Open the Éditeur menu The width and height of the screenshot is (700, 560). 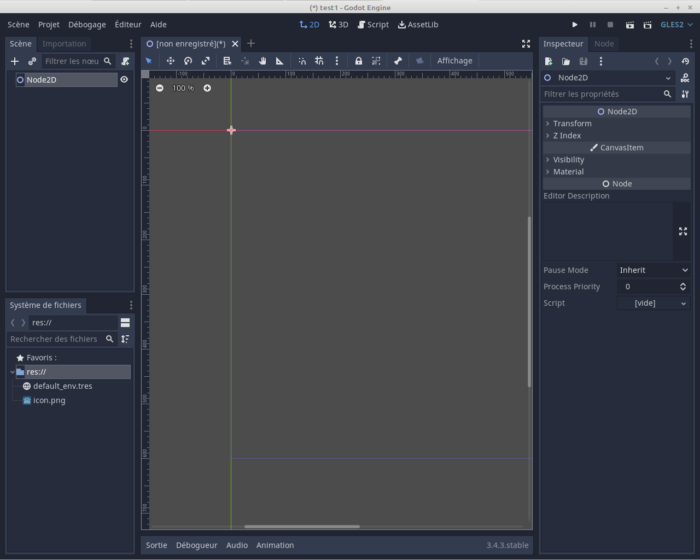(x=128, y=25)
